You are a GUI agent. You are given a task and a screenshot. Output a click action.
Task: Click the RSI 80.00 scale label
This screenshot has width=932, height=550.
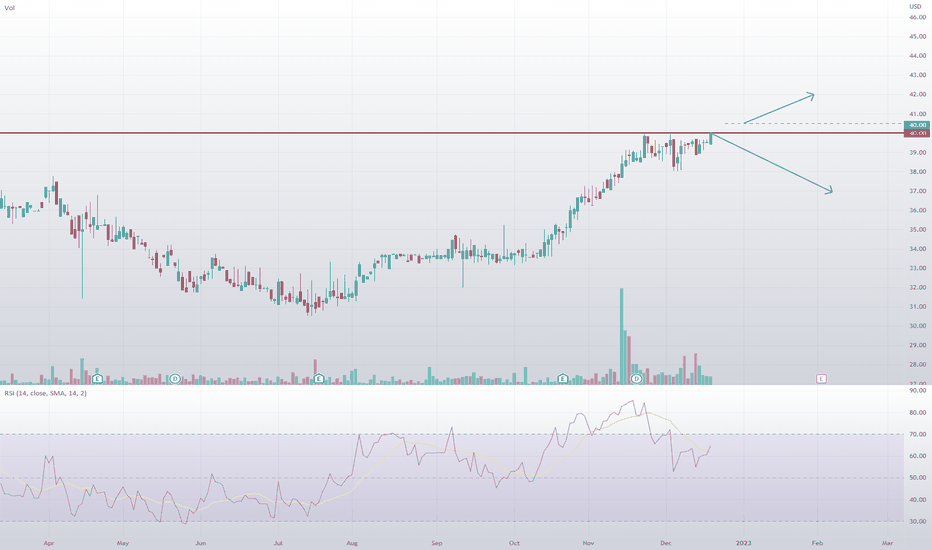[x=917, y=413]
